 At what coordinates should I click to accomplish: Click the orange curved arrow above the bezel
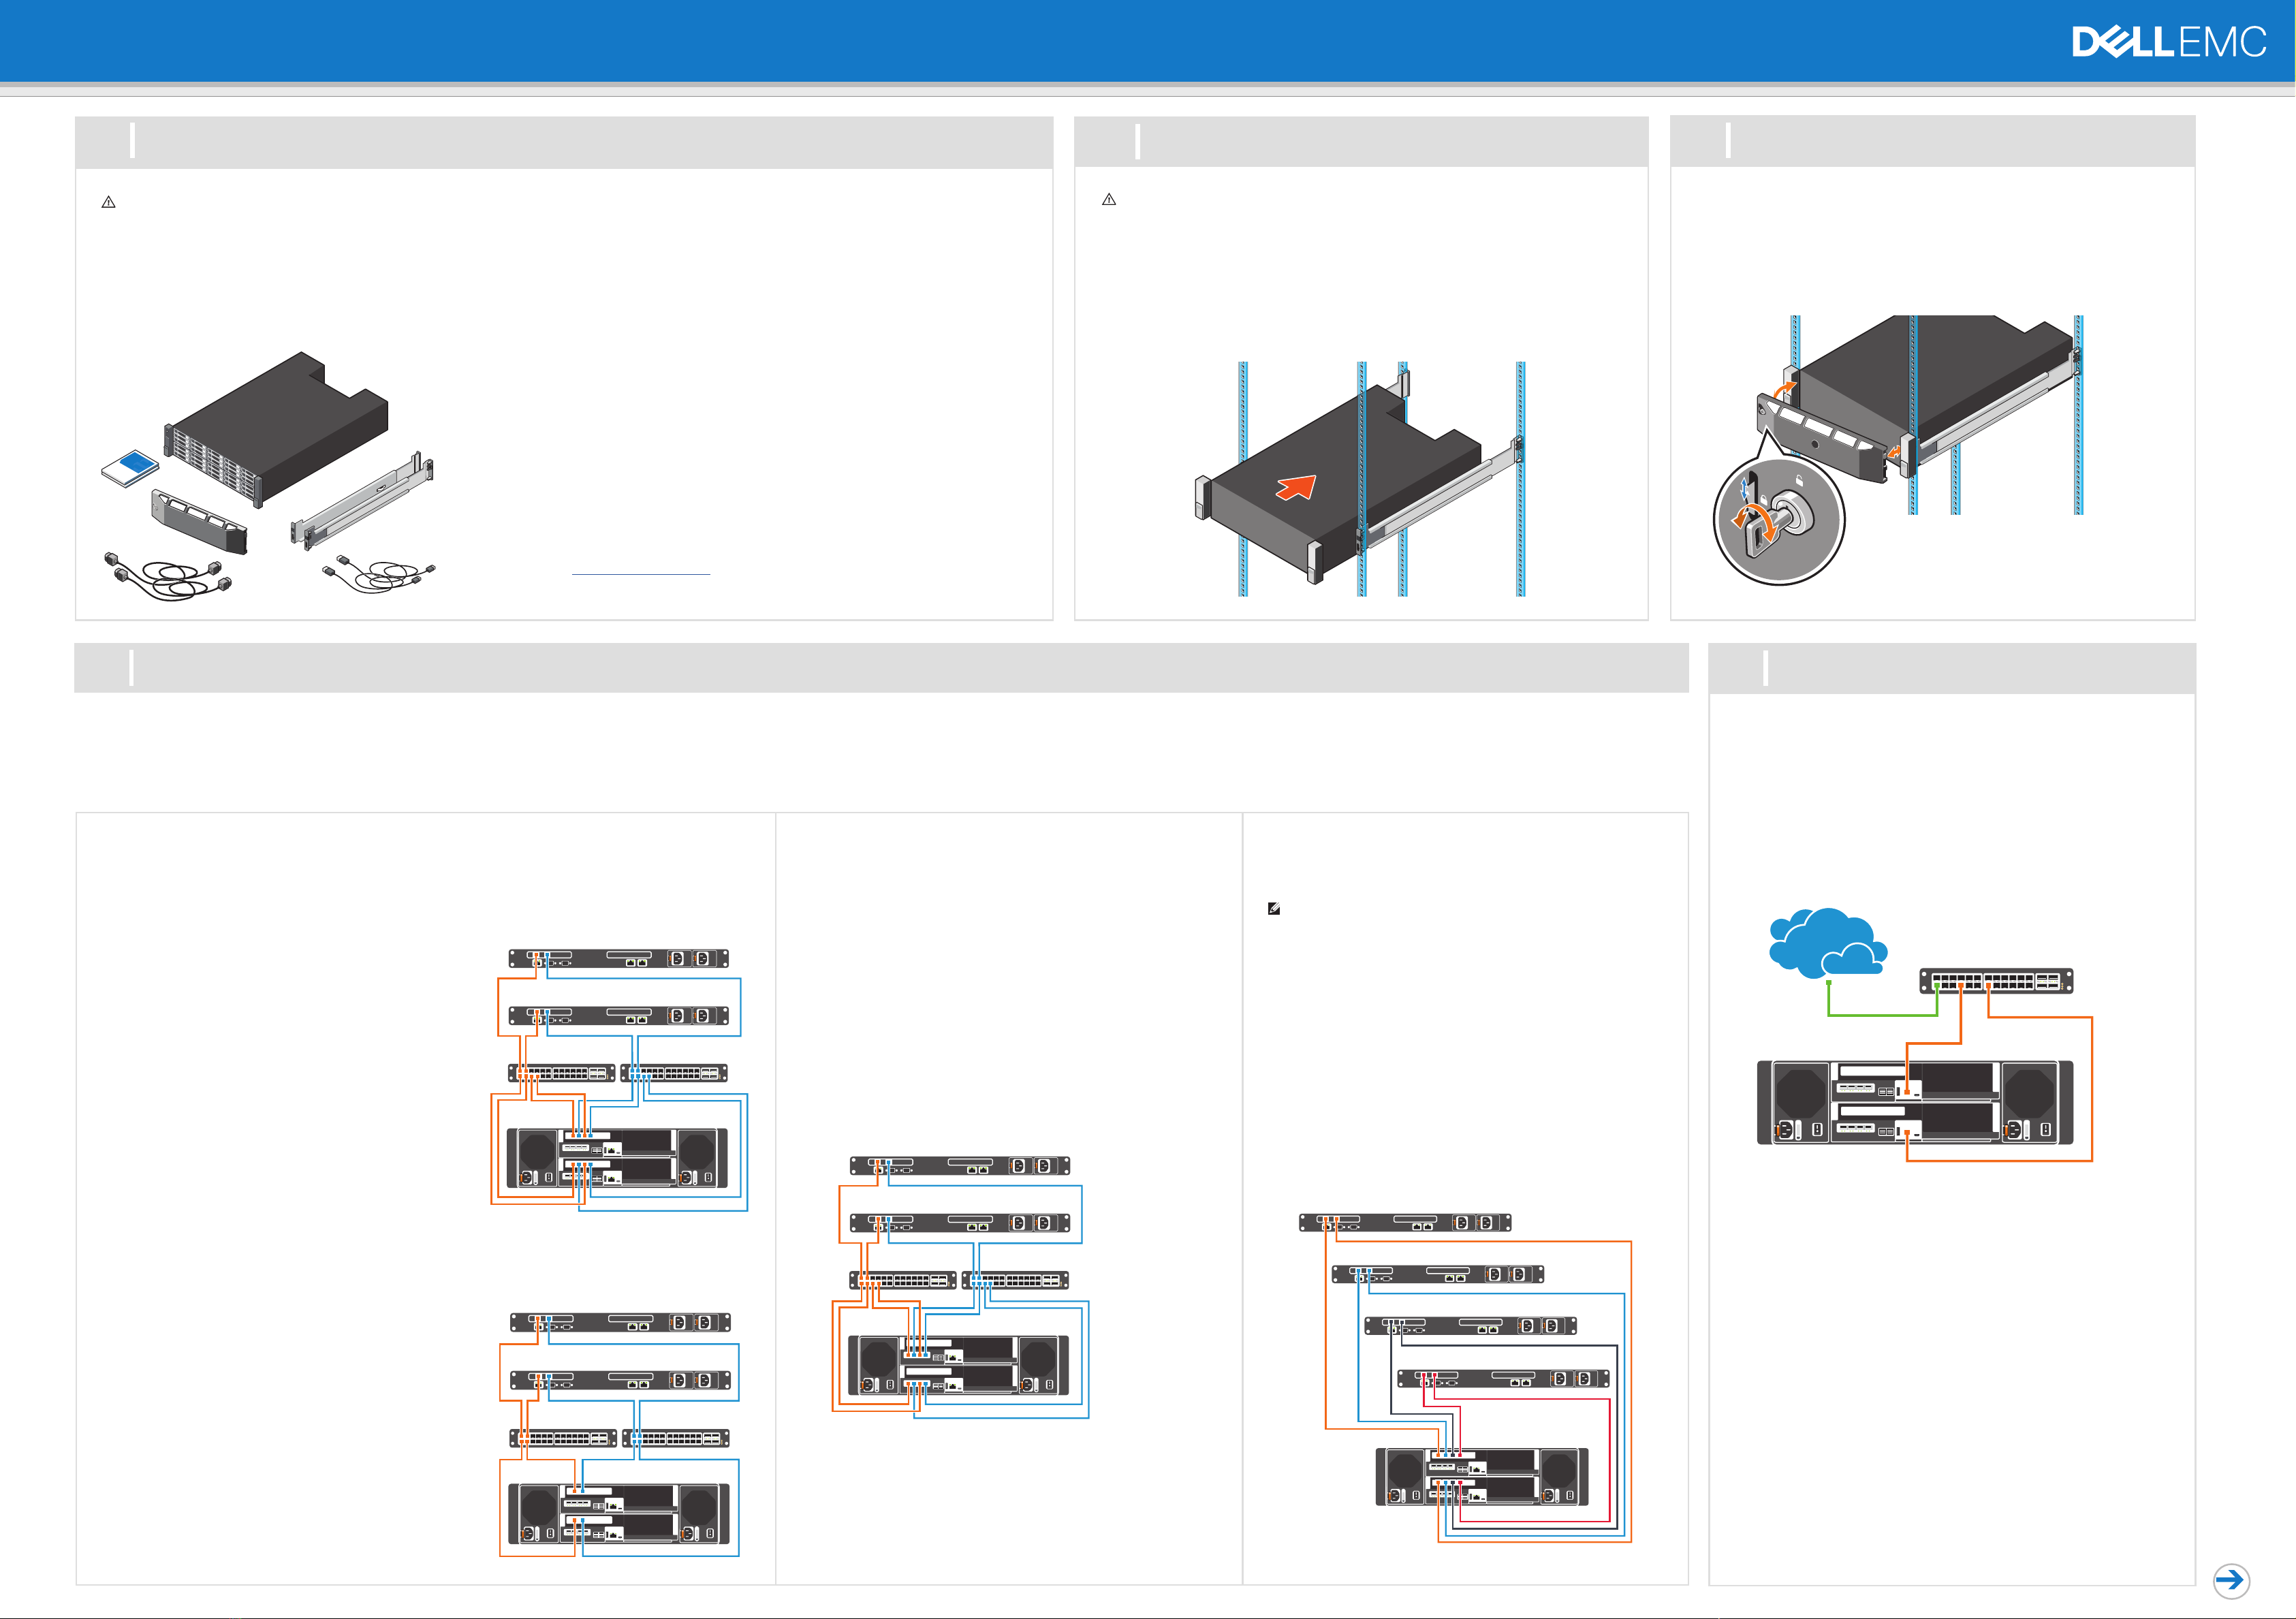click(x=1785, y=388)
